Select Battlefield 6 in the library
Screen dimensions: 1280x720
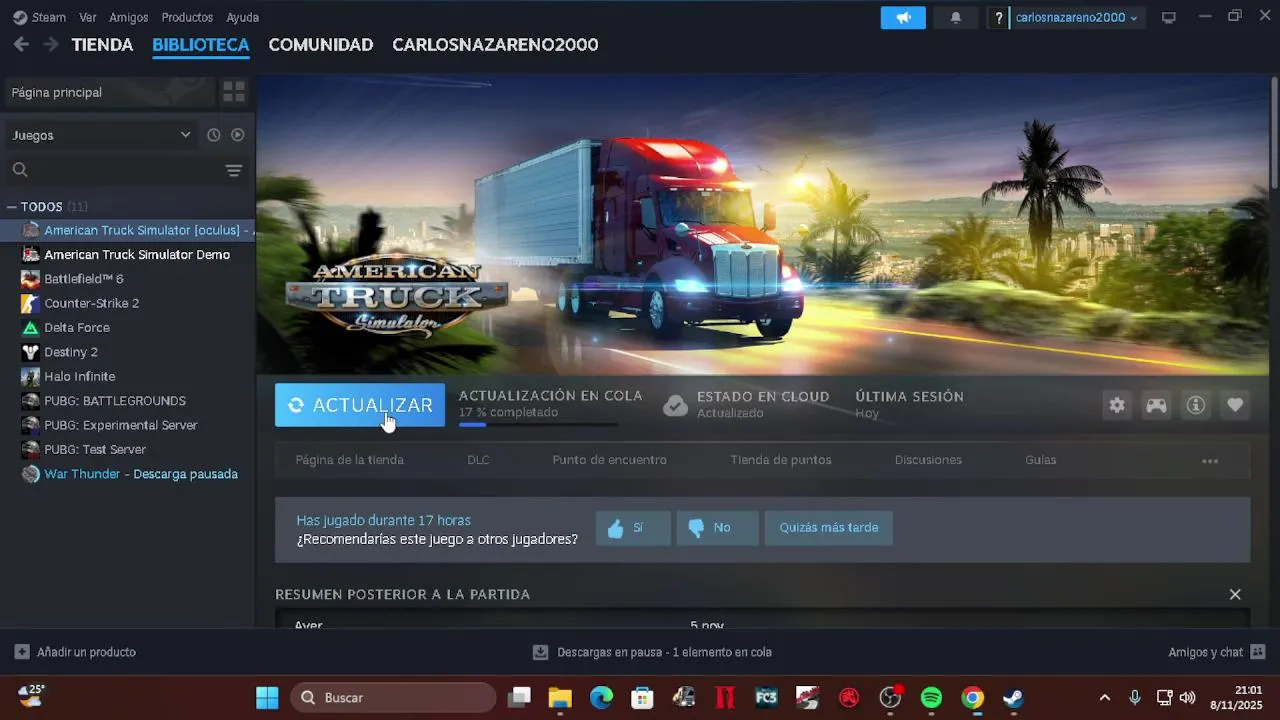tap(128, 279)
